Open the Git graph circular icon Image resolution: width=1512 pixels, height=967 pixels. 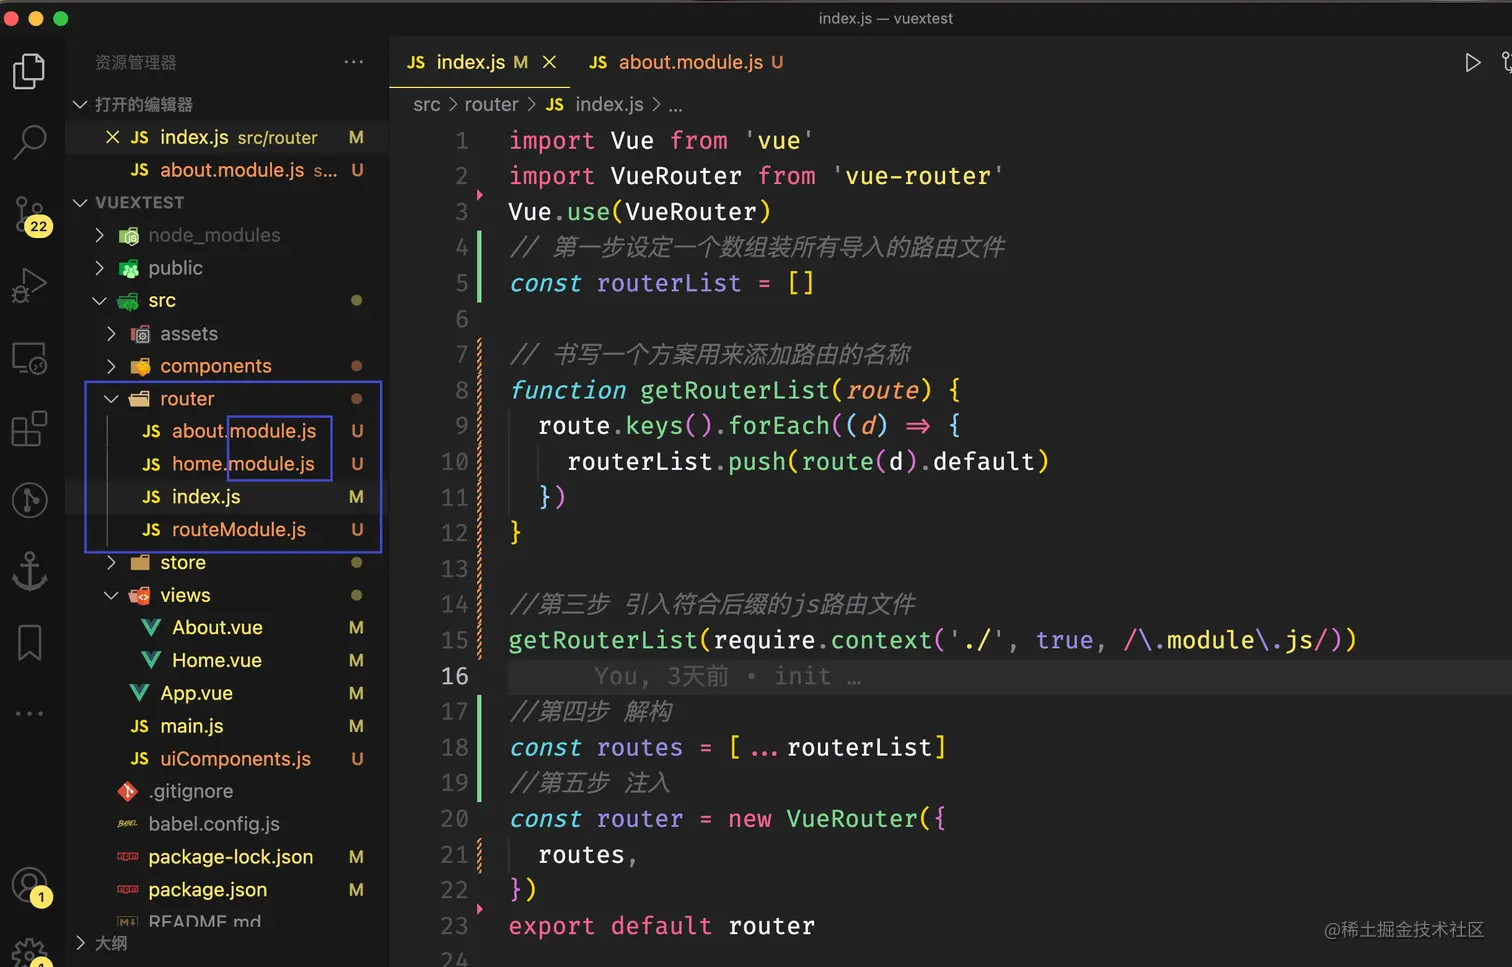point(29,500)
